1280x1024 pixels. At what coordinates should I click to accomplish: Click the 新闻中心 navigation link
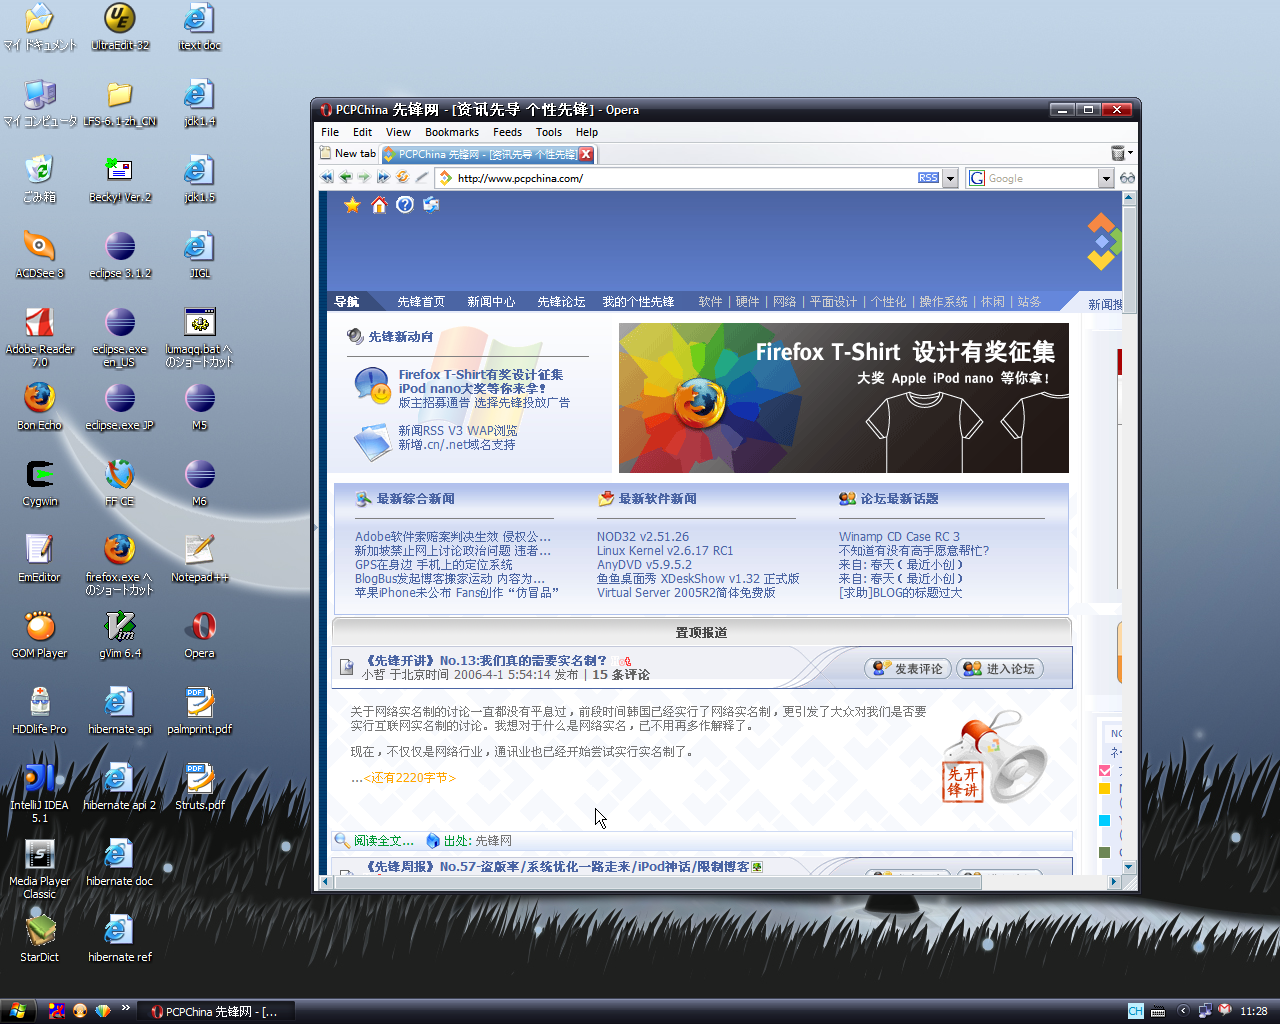491,302
